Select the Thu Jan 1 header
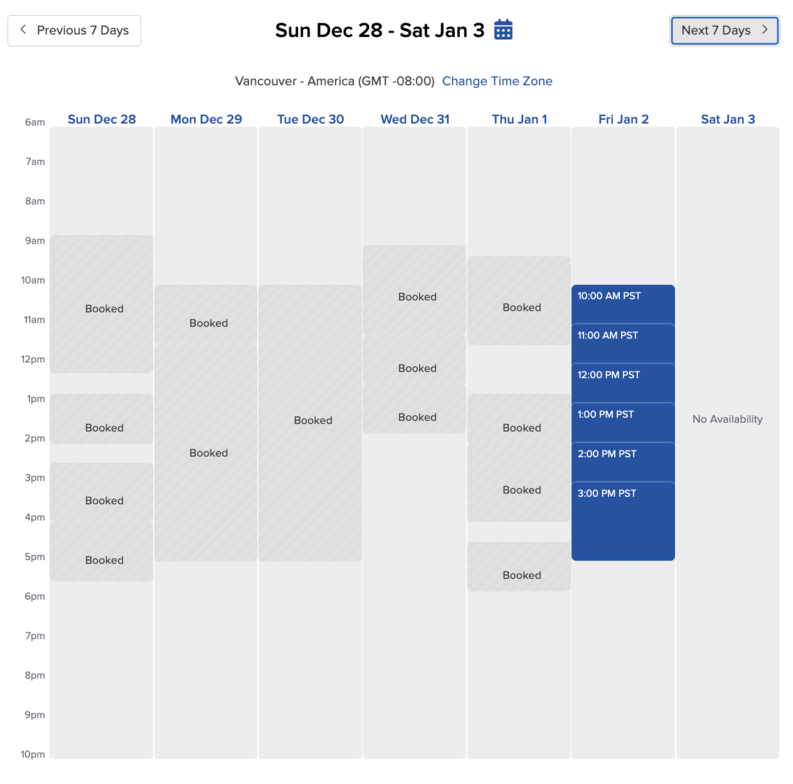The height and width of the screenshot is (784, 793). point(519,119)
